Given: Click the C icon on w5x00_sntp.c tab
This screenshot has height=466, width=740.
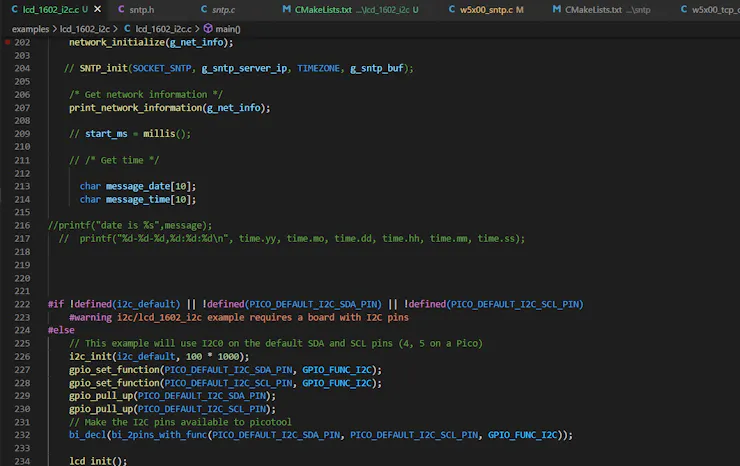Looking at the screenshot, I should pos(452,9).
